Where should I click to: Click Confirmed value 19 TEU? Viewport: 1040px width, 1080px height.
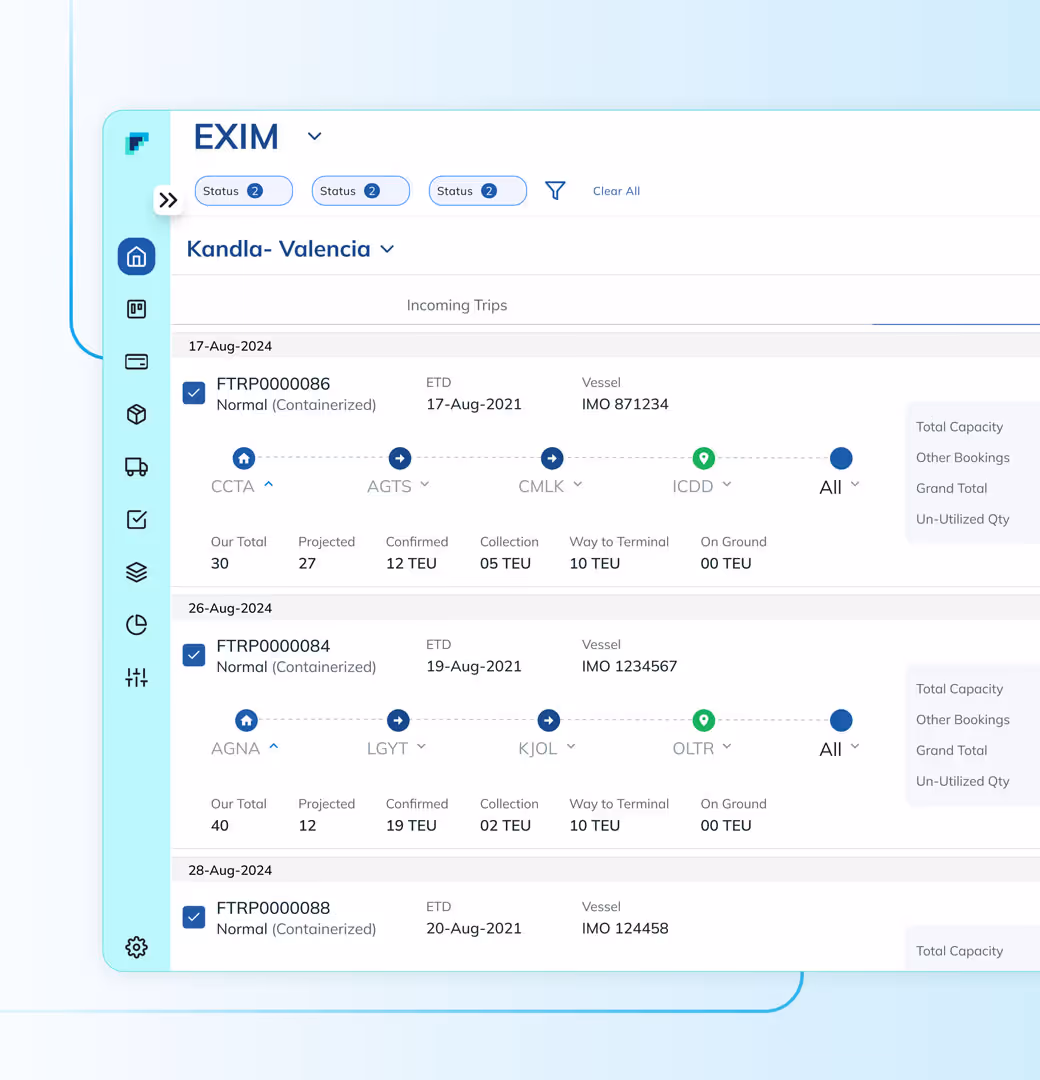click(x=411, y=826)
